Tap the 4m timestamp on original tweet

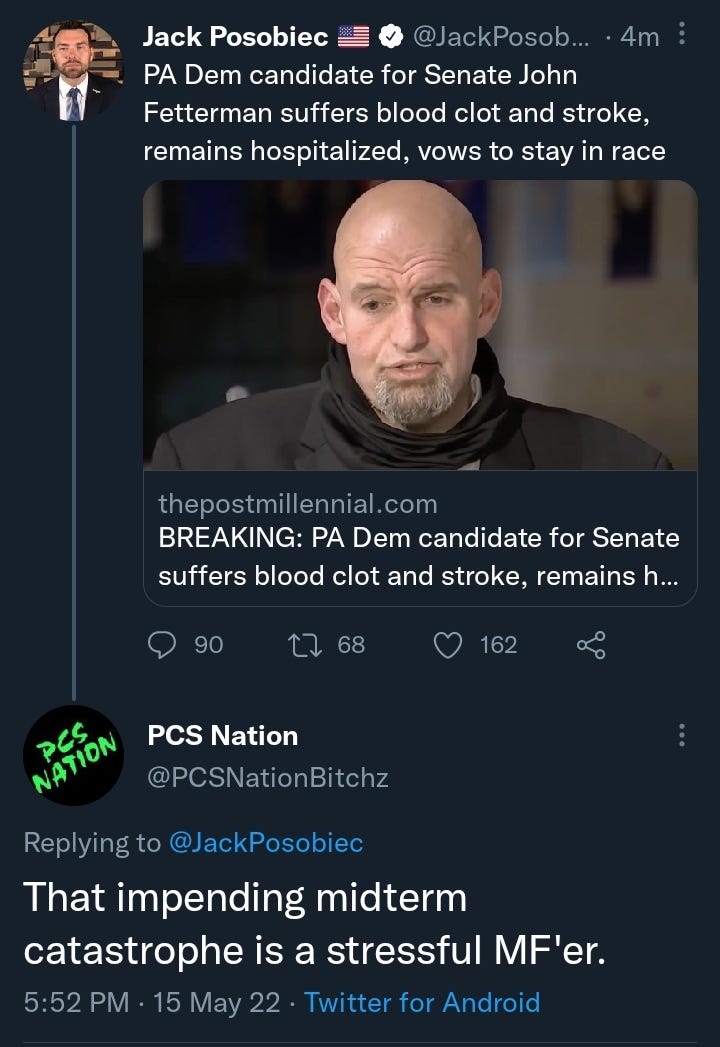click(x=639, y=37)
